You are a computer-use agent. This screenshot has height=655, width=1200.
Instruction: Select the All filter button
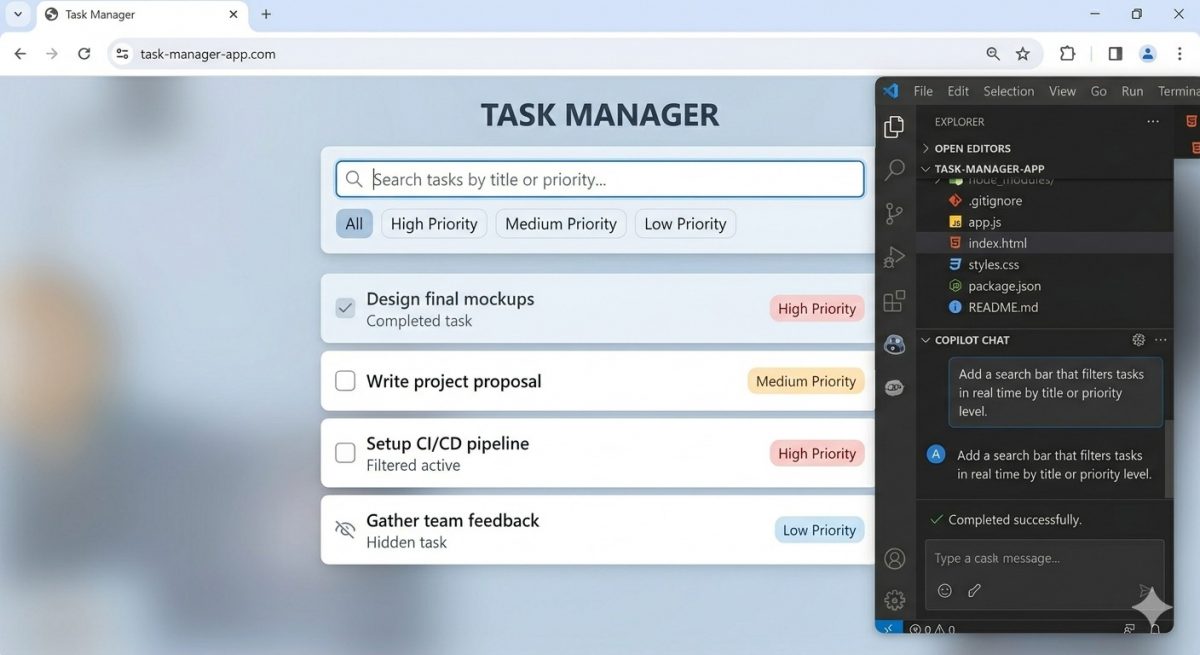click(x=354, y=223)
